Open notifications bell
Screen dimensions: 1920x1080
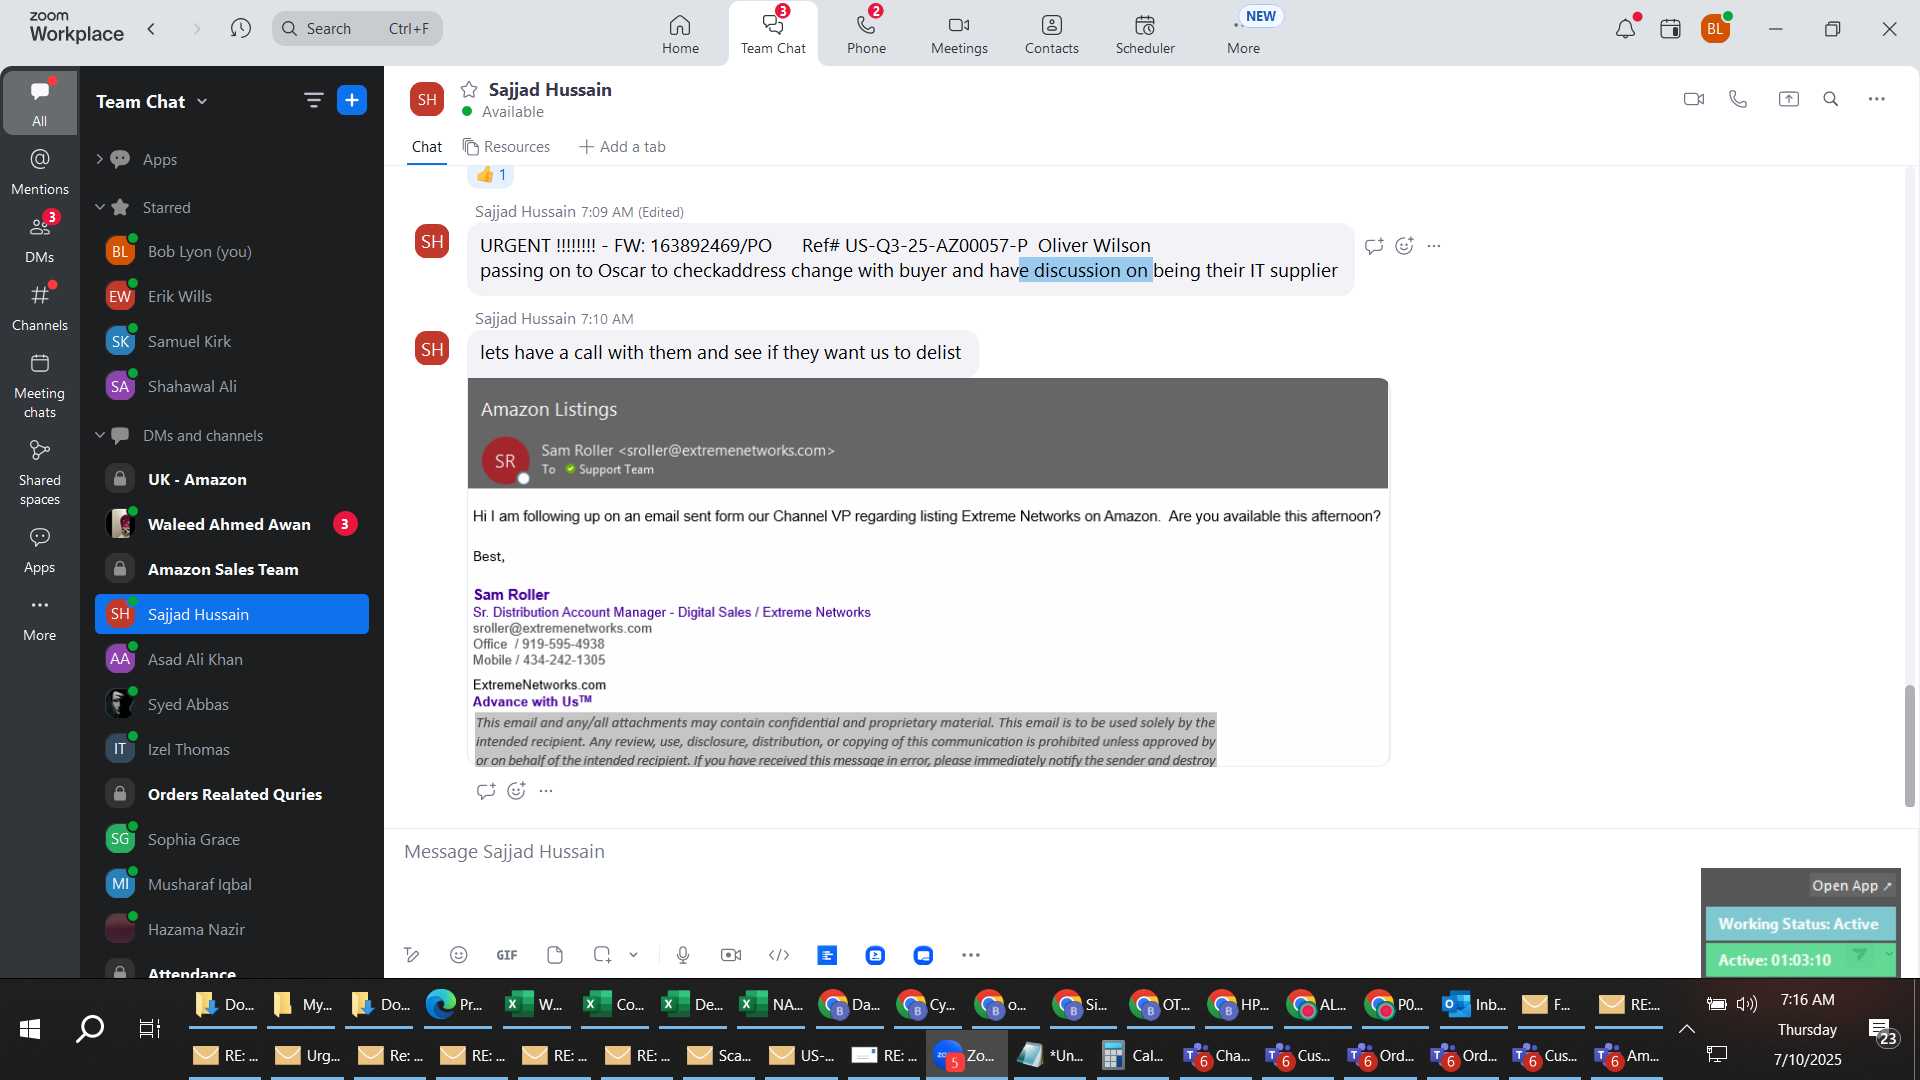1625,29
